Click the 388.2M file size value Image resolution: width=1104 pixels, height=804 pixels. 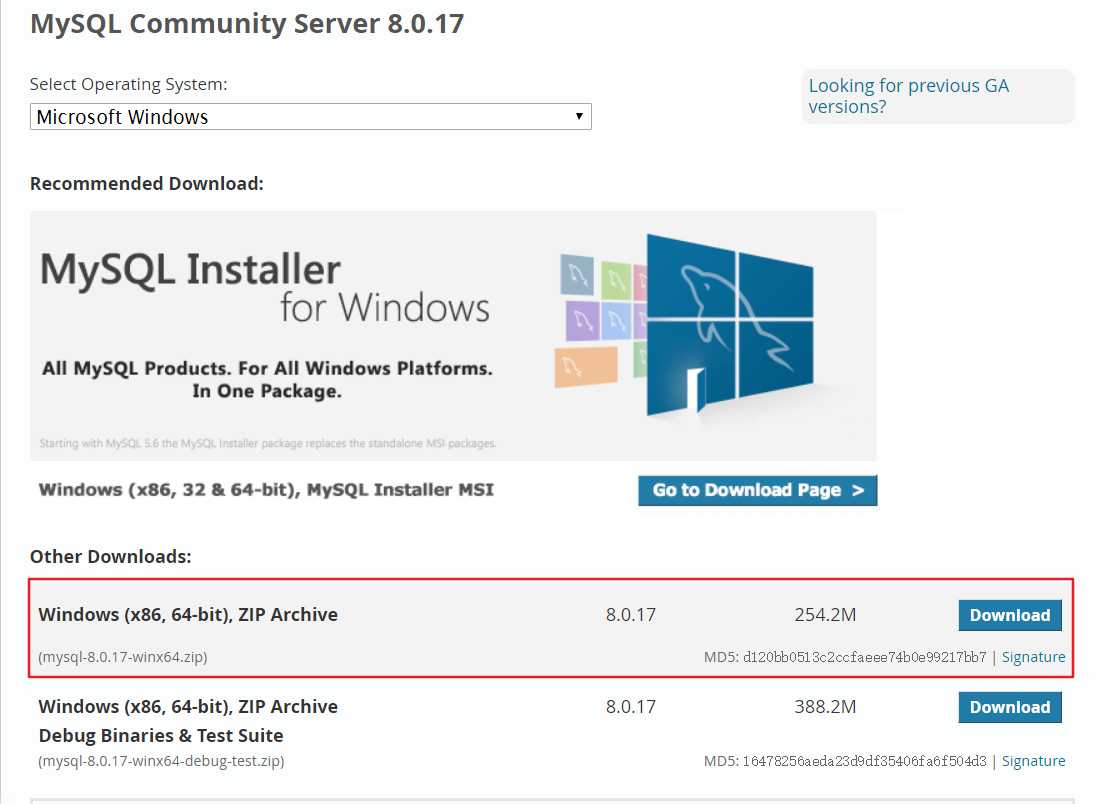(825, 707)
